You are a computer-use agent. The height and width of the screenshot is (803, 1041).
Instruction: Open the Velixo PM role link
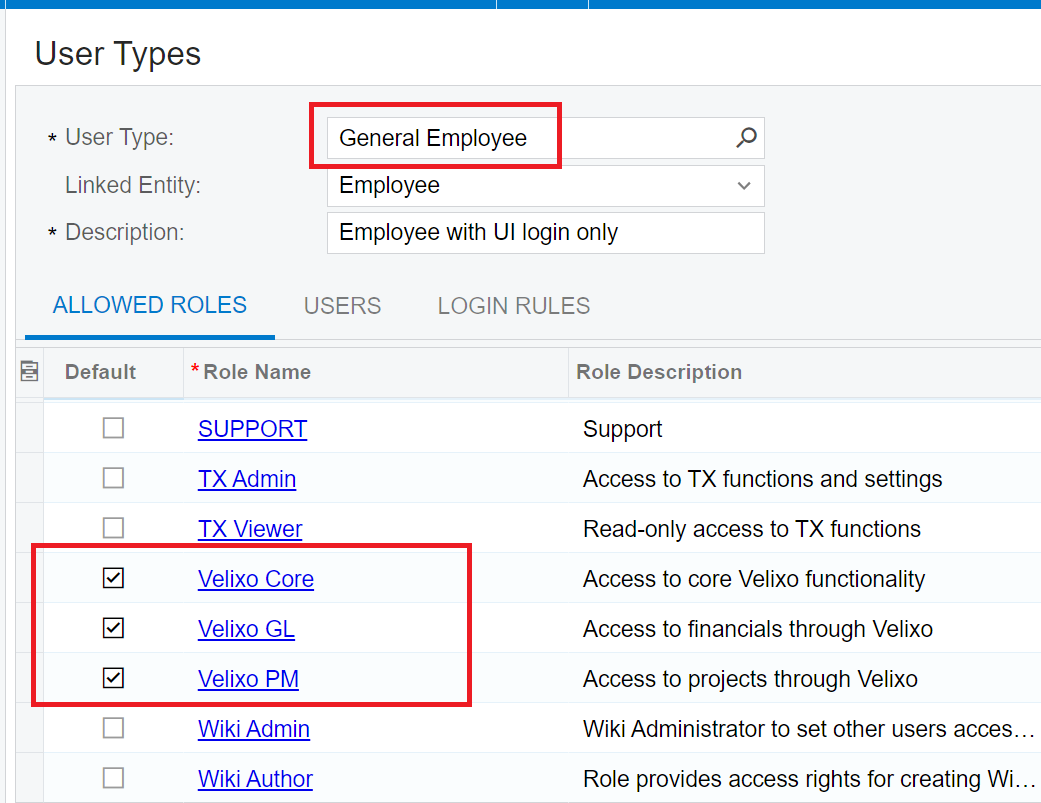[248, 679]
